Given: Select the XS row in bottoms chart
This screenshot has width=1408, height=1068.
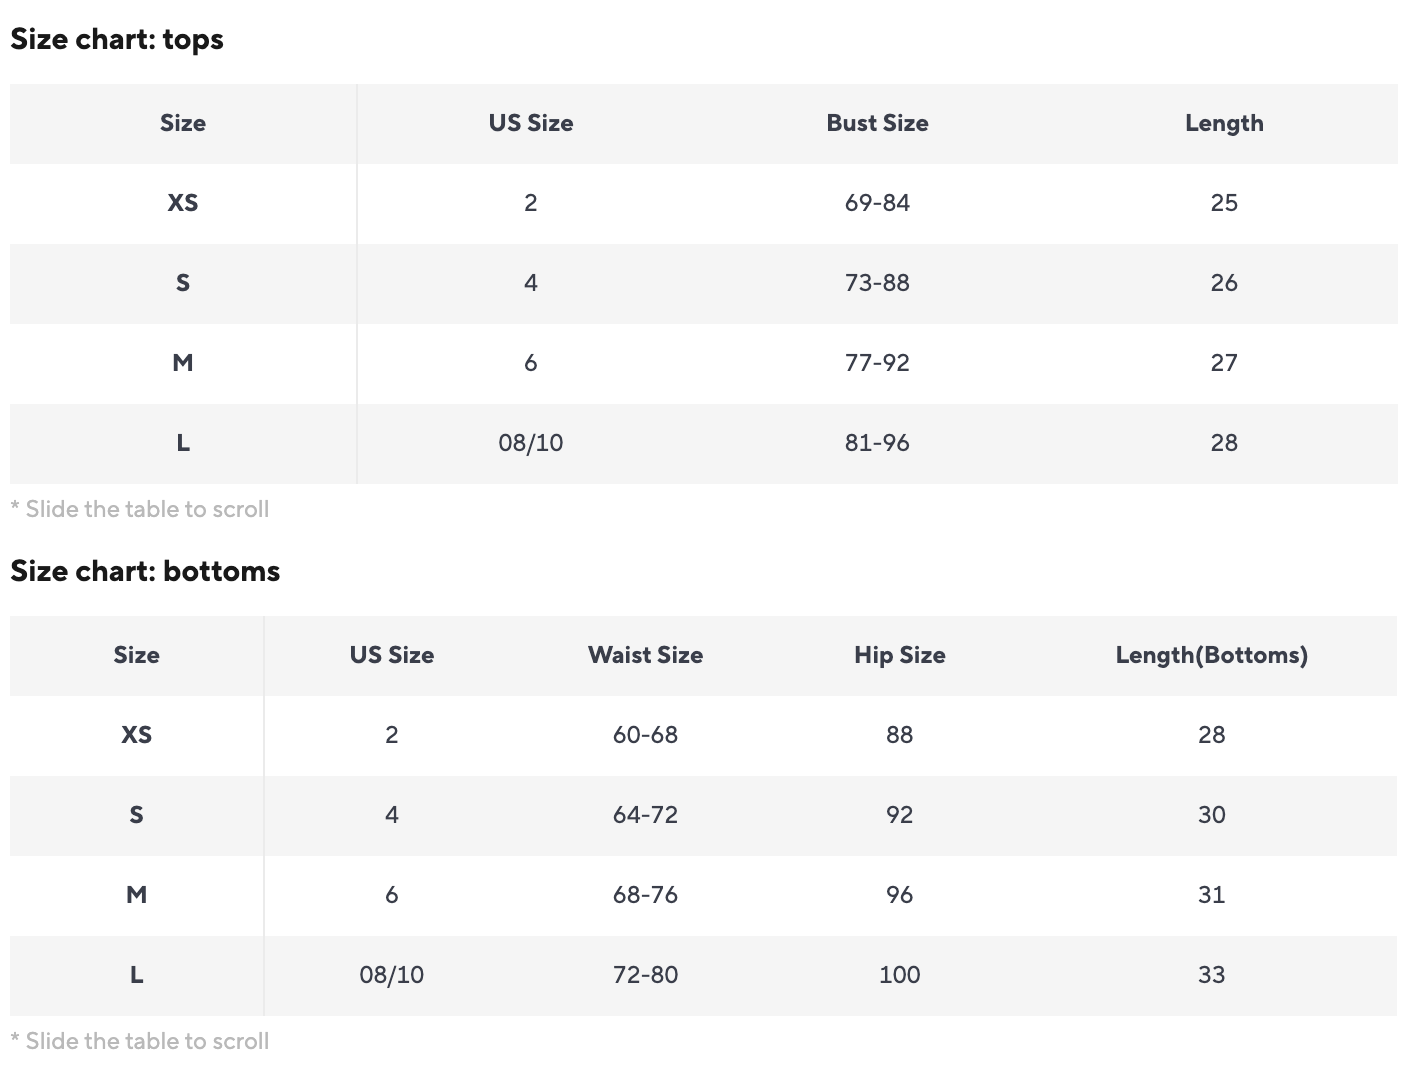Looking at the screenshot, I should [136, 735].
